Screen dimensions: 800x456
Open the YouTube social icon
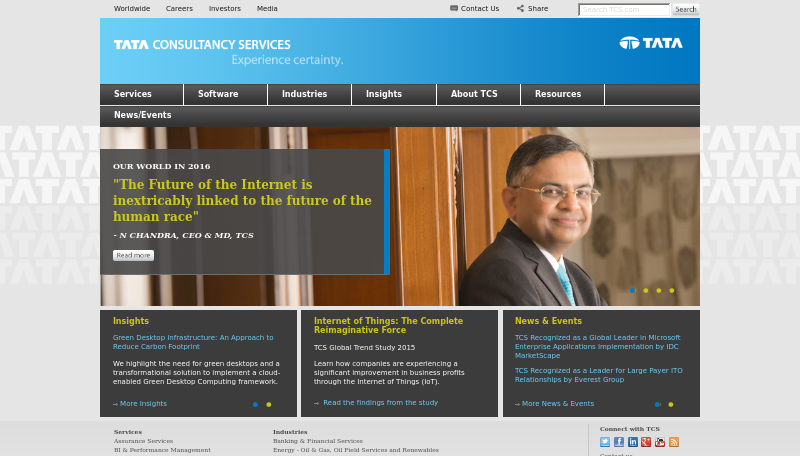coord(660,442)
